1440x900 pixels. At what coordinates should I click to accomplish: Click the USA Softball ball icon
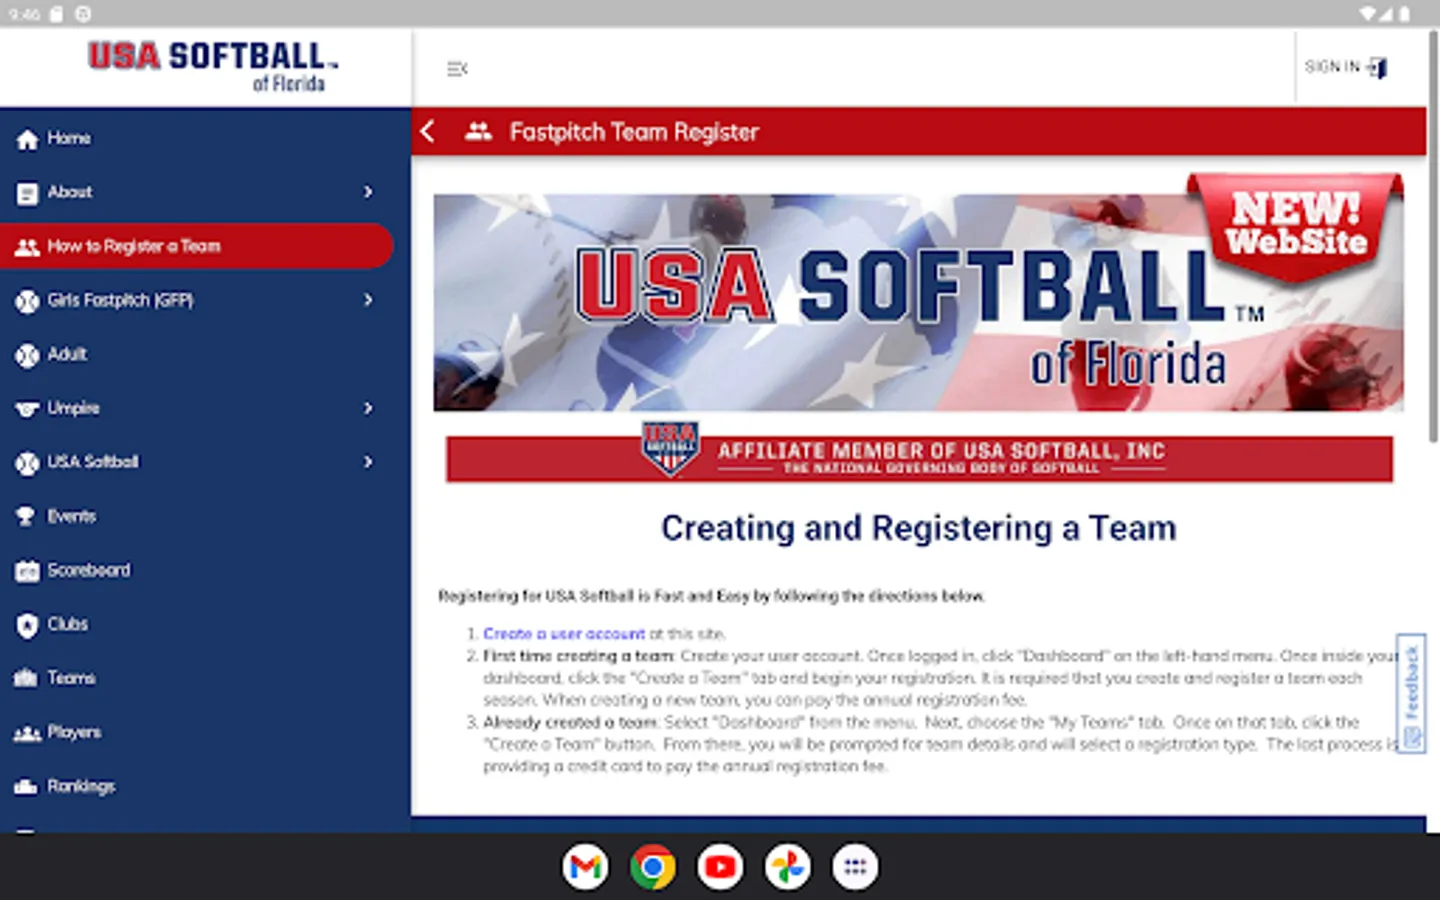[x=27, y=463]
